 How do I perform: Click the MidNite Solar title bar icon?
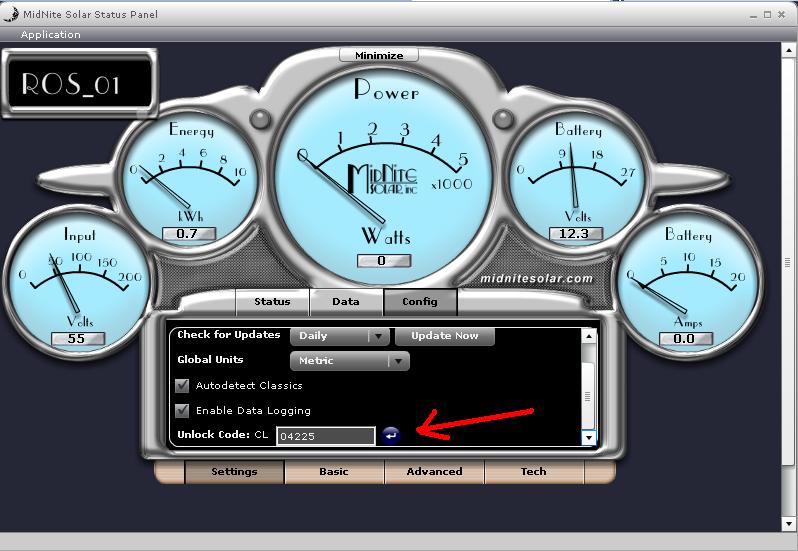pos(11,14)
